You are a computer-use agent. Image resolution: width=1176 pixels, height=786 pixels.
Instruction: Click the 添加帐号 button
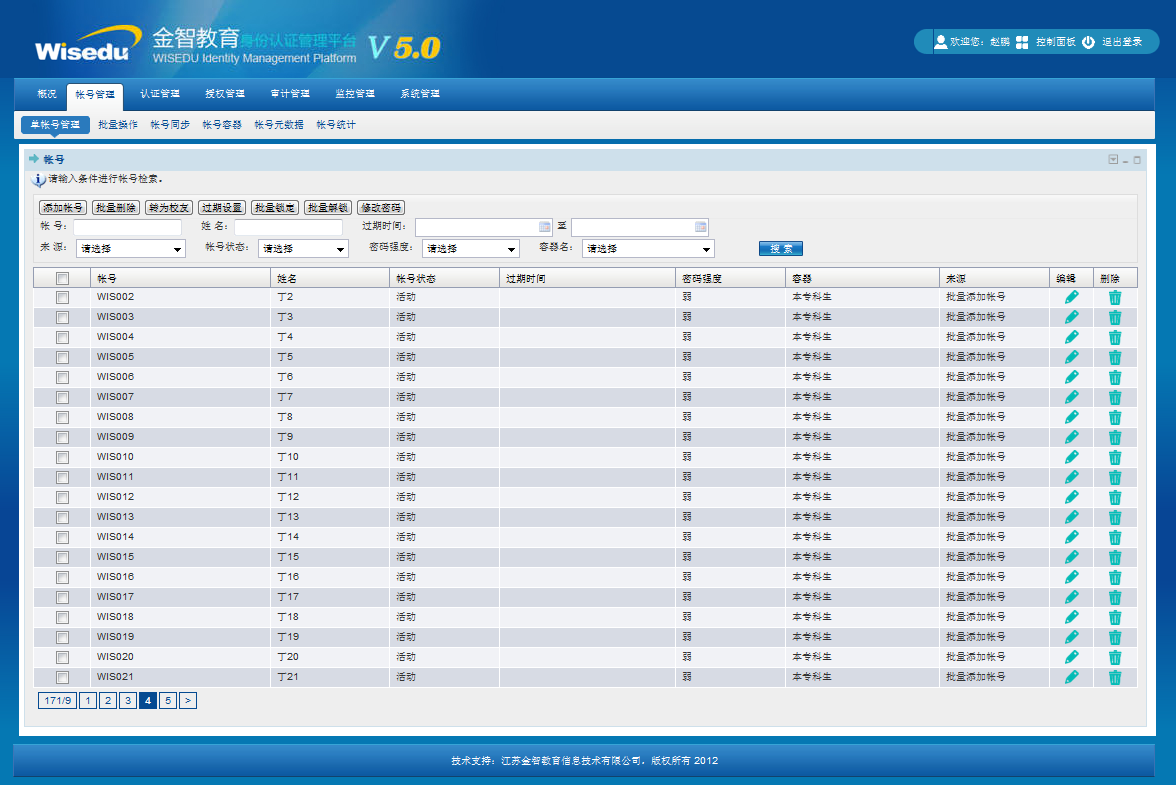pos(63,207)
